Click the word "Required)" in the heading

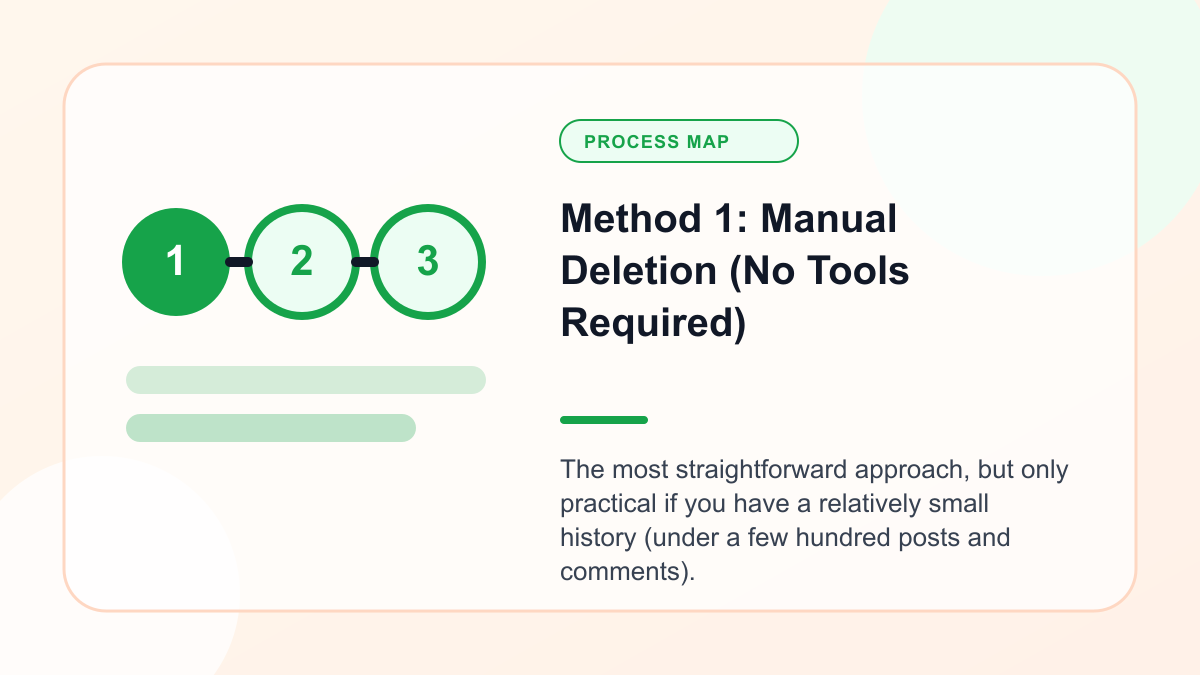(653, 325)
